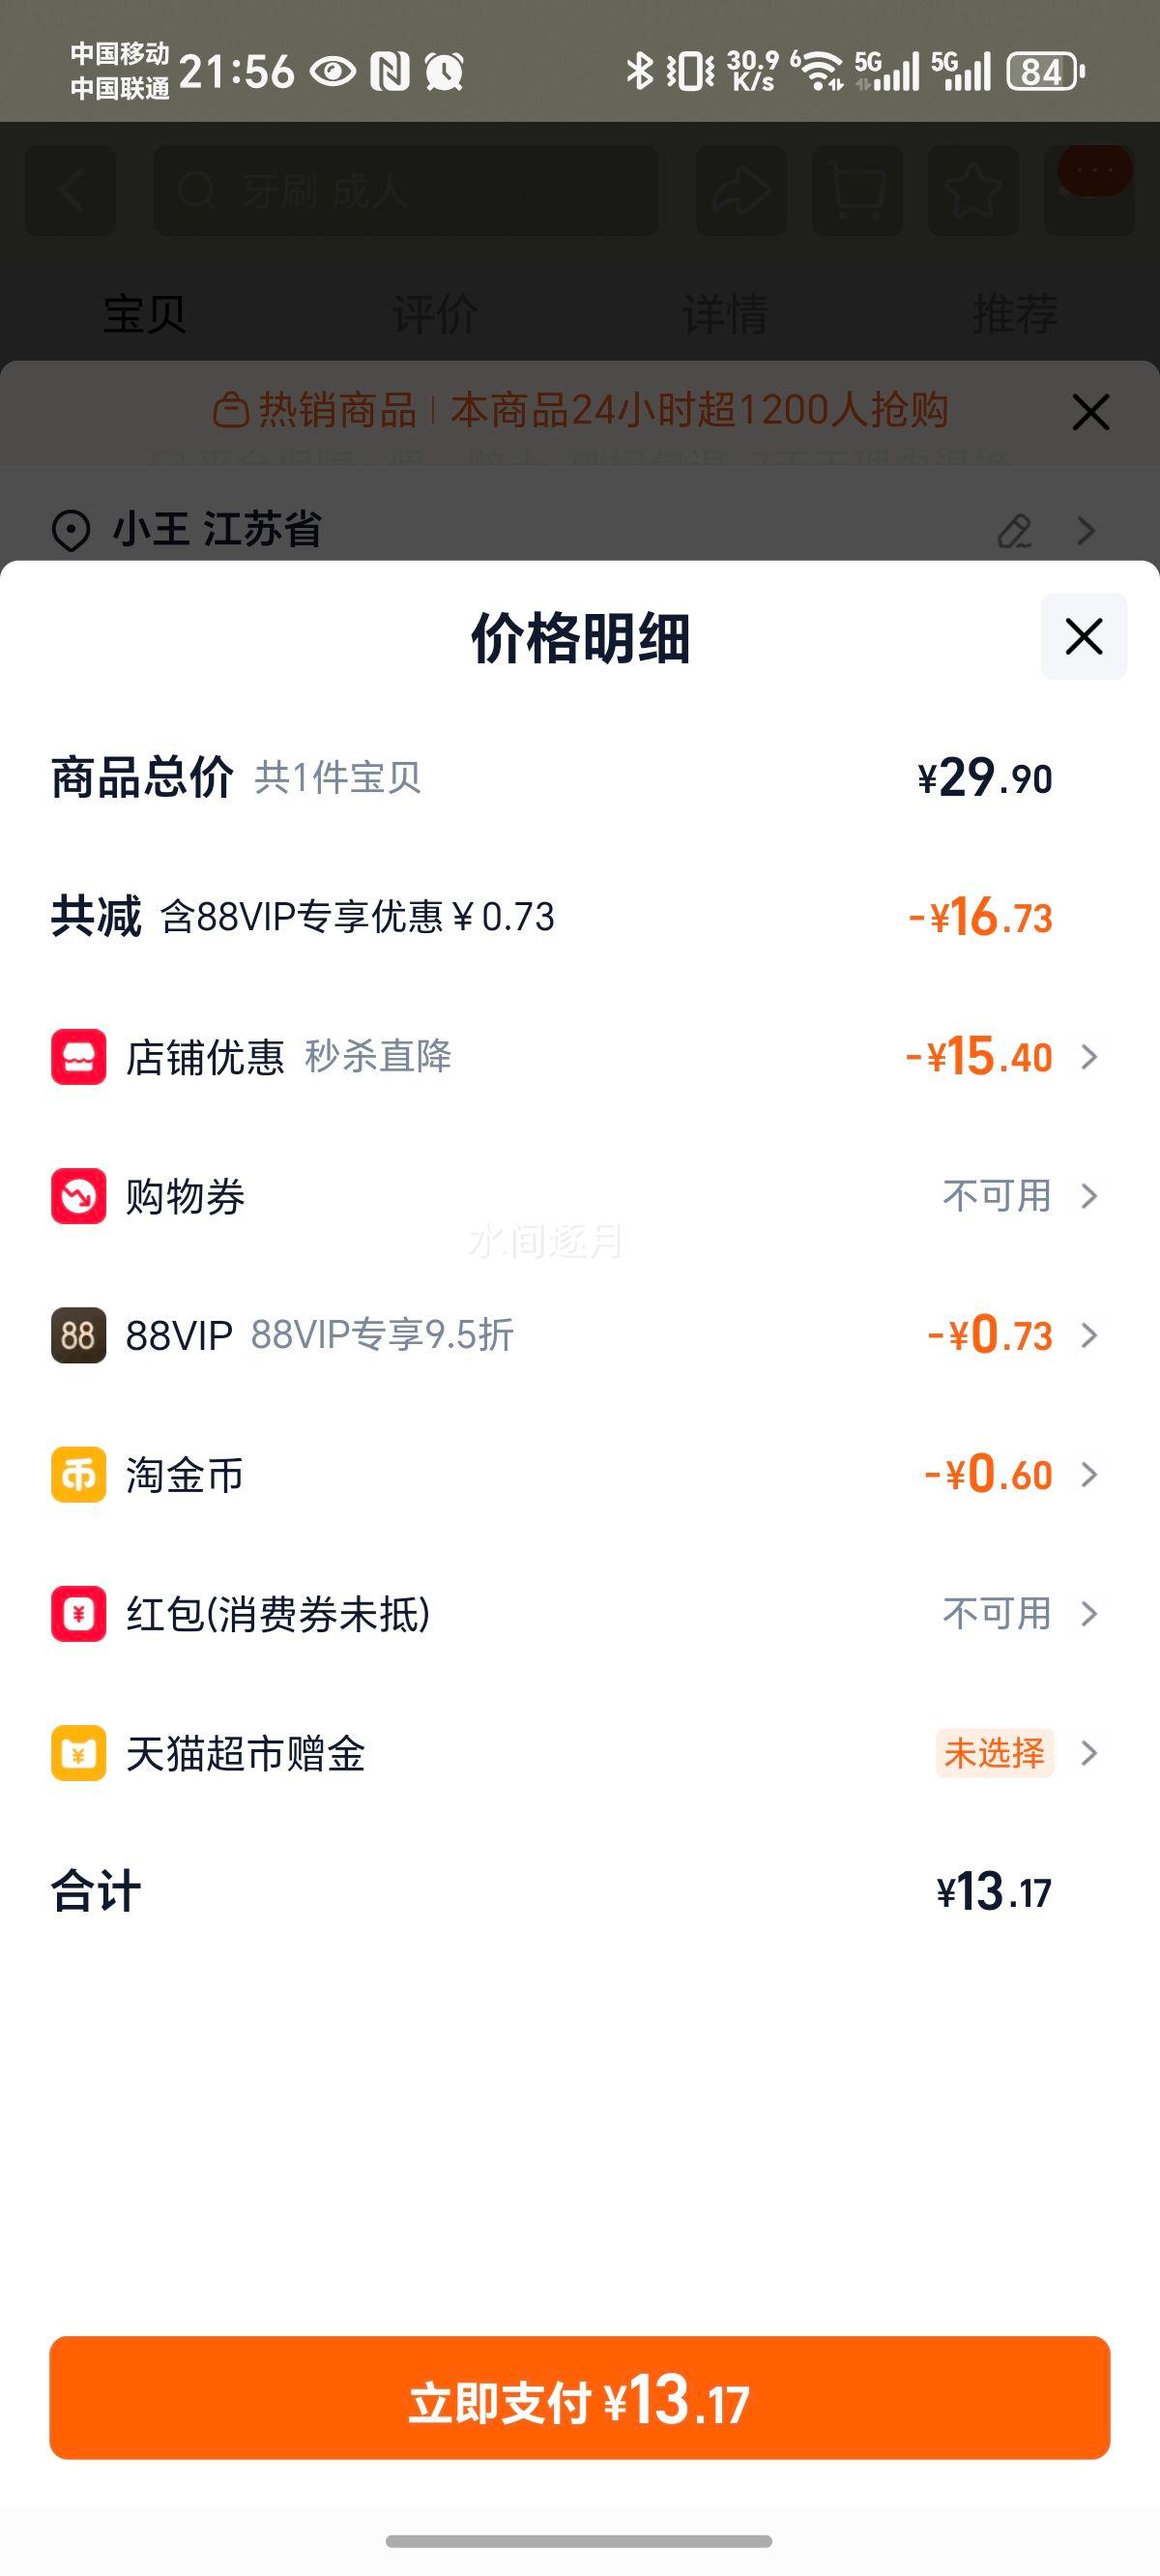Select 天猫超市赠金 未选择 option
The image size is (1160, 2576).
995,1753
